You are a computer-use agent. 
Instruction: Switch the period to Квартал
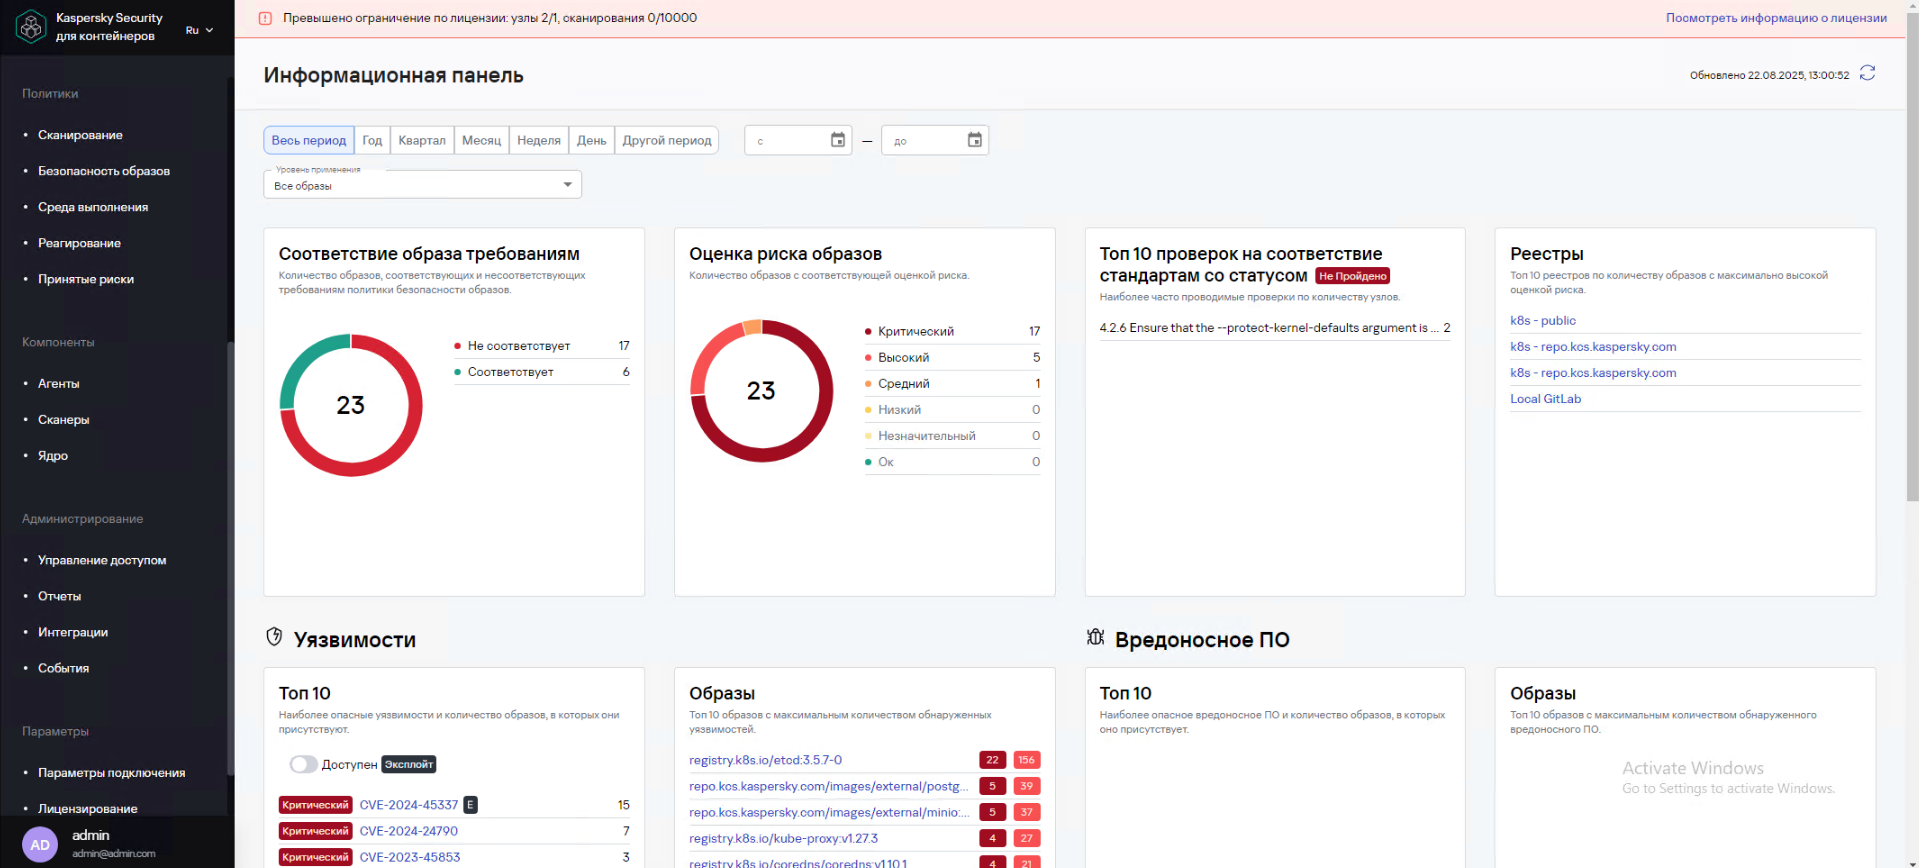422,140
